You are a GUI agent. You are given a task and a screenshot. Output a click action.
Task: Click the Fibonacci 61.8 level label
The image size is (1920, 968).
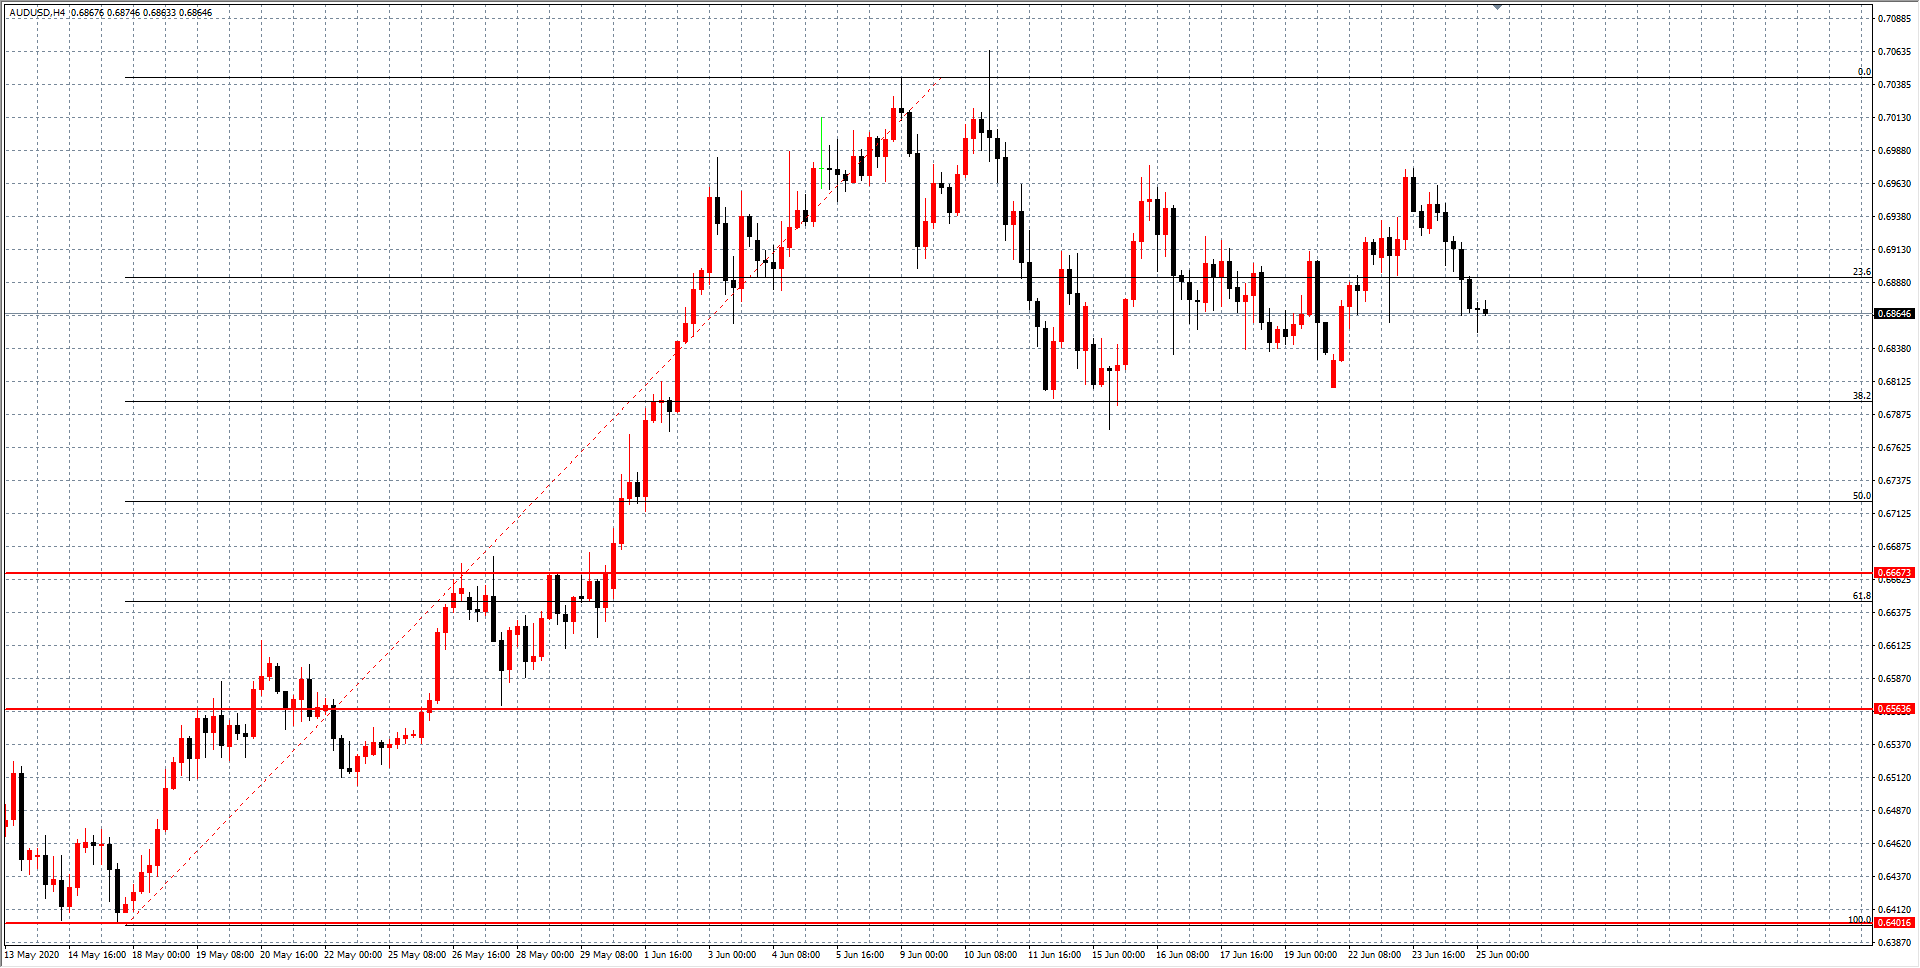tap(1861, 596)
